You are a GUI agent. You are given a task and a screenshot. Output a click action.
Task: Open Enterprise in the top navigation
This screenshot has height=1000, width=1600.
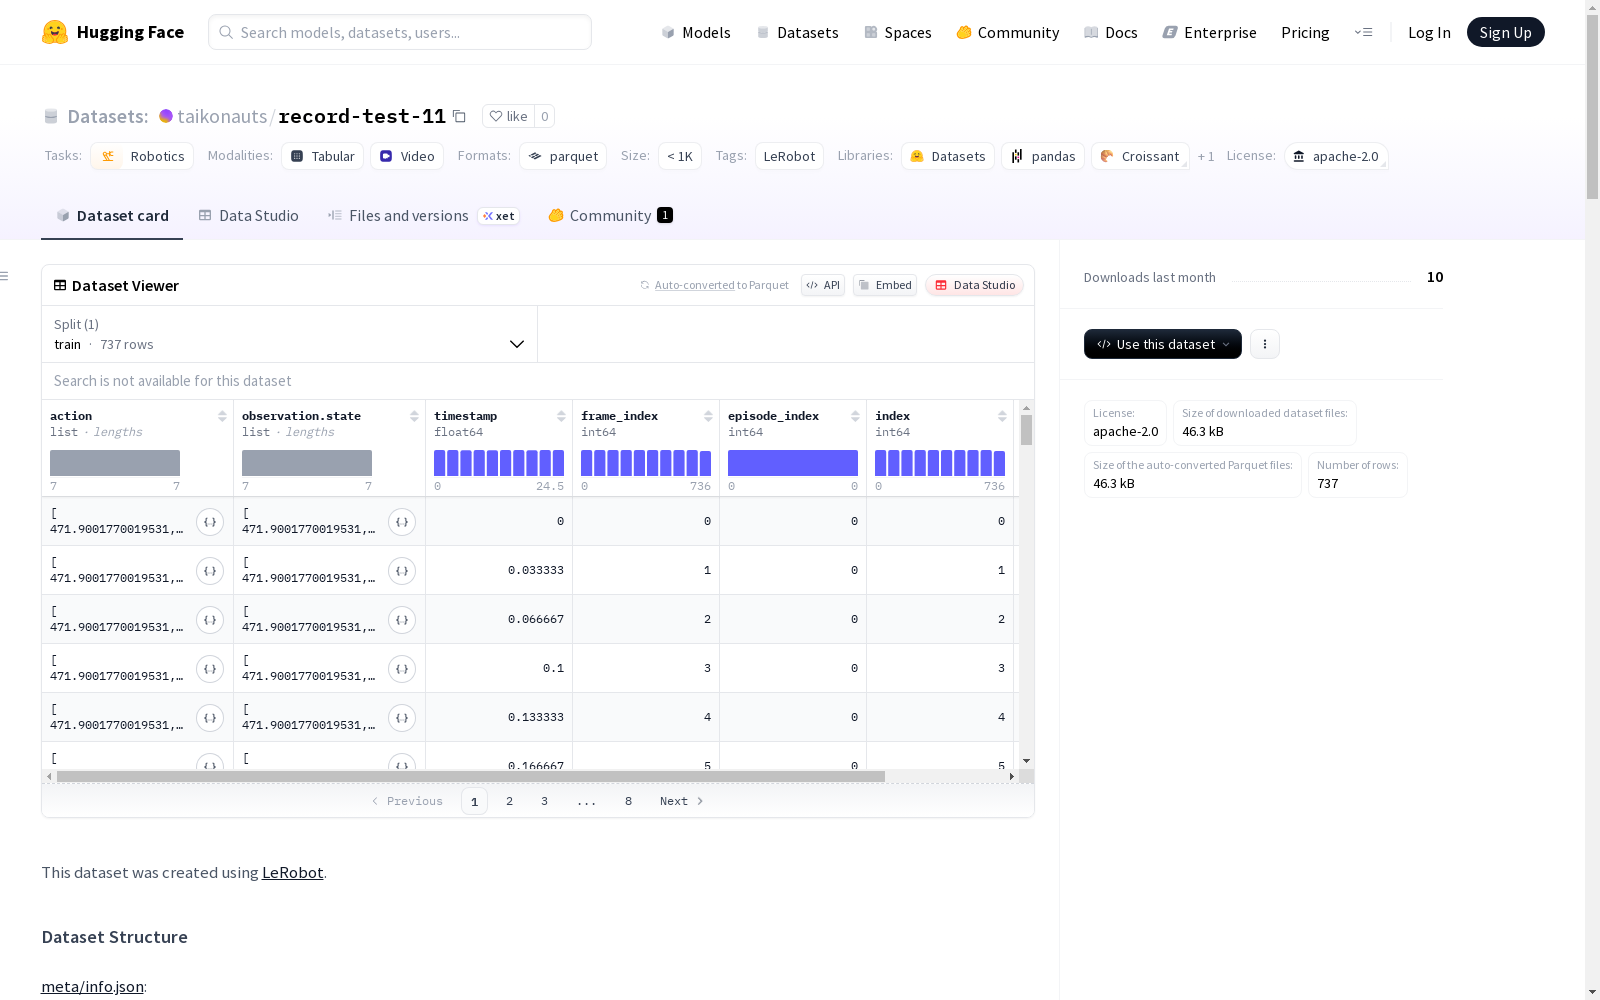point(1210,32)
